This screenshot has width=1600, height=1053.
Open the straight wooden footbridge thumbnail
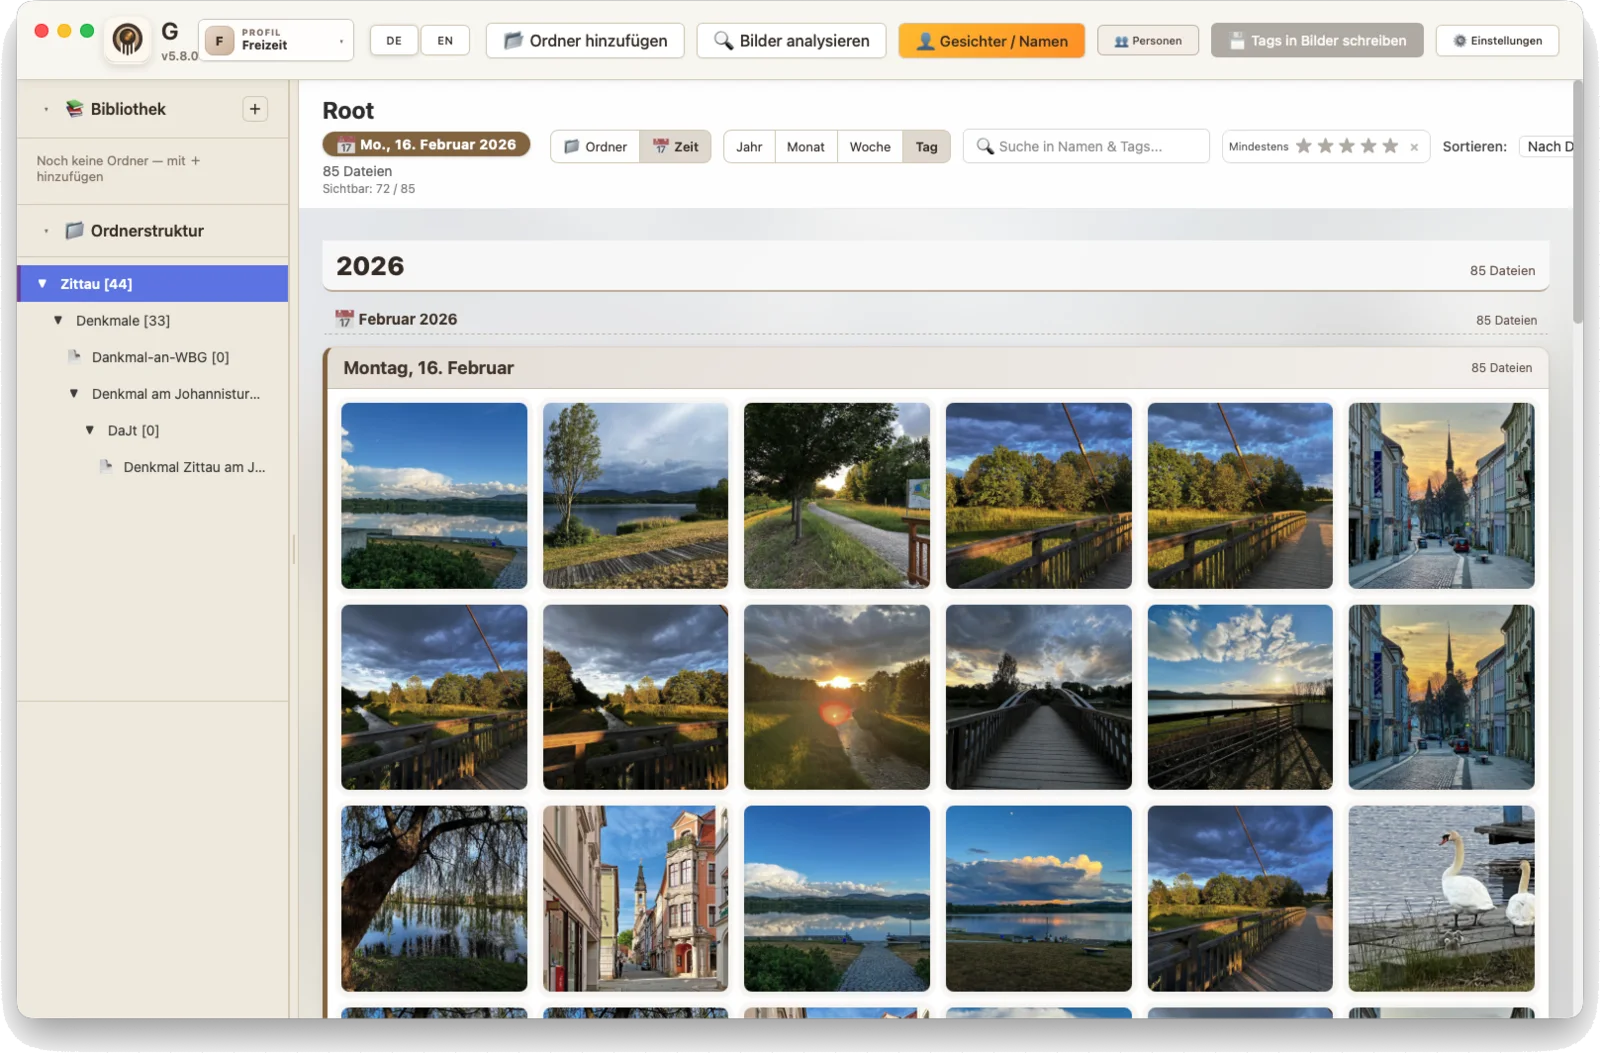tap(1039, 697)
